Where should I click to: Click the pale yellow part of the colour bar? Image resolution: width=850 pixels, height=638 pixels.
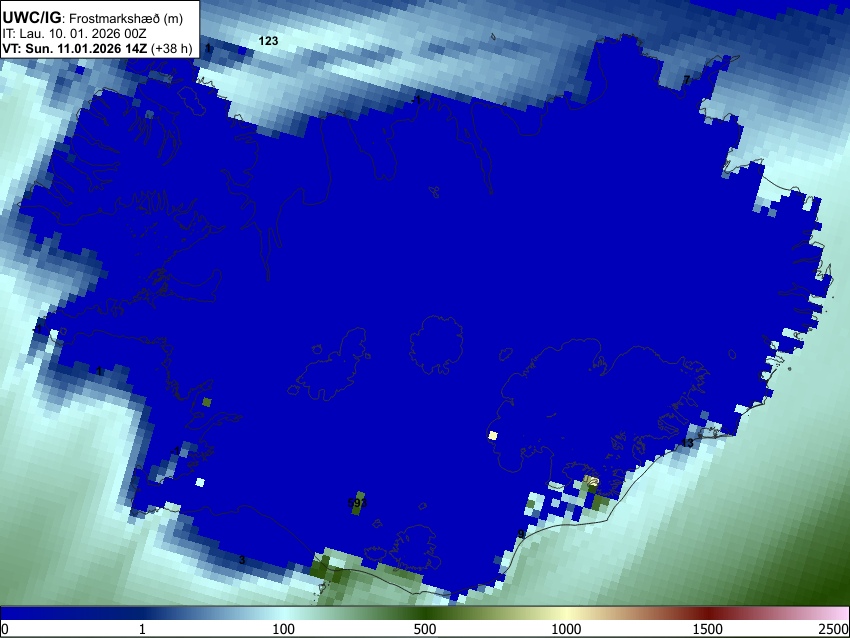point(566,613)
